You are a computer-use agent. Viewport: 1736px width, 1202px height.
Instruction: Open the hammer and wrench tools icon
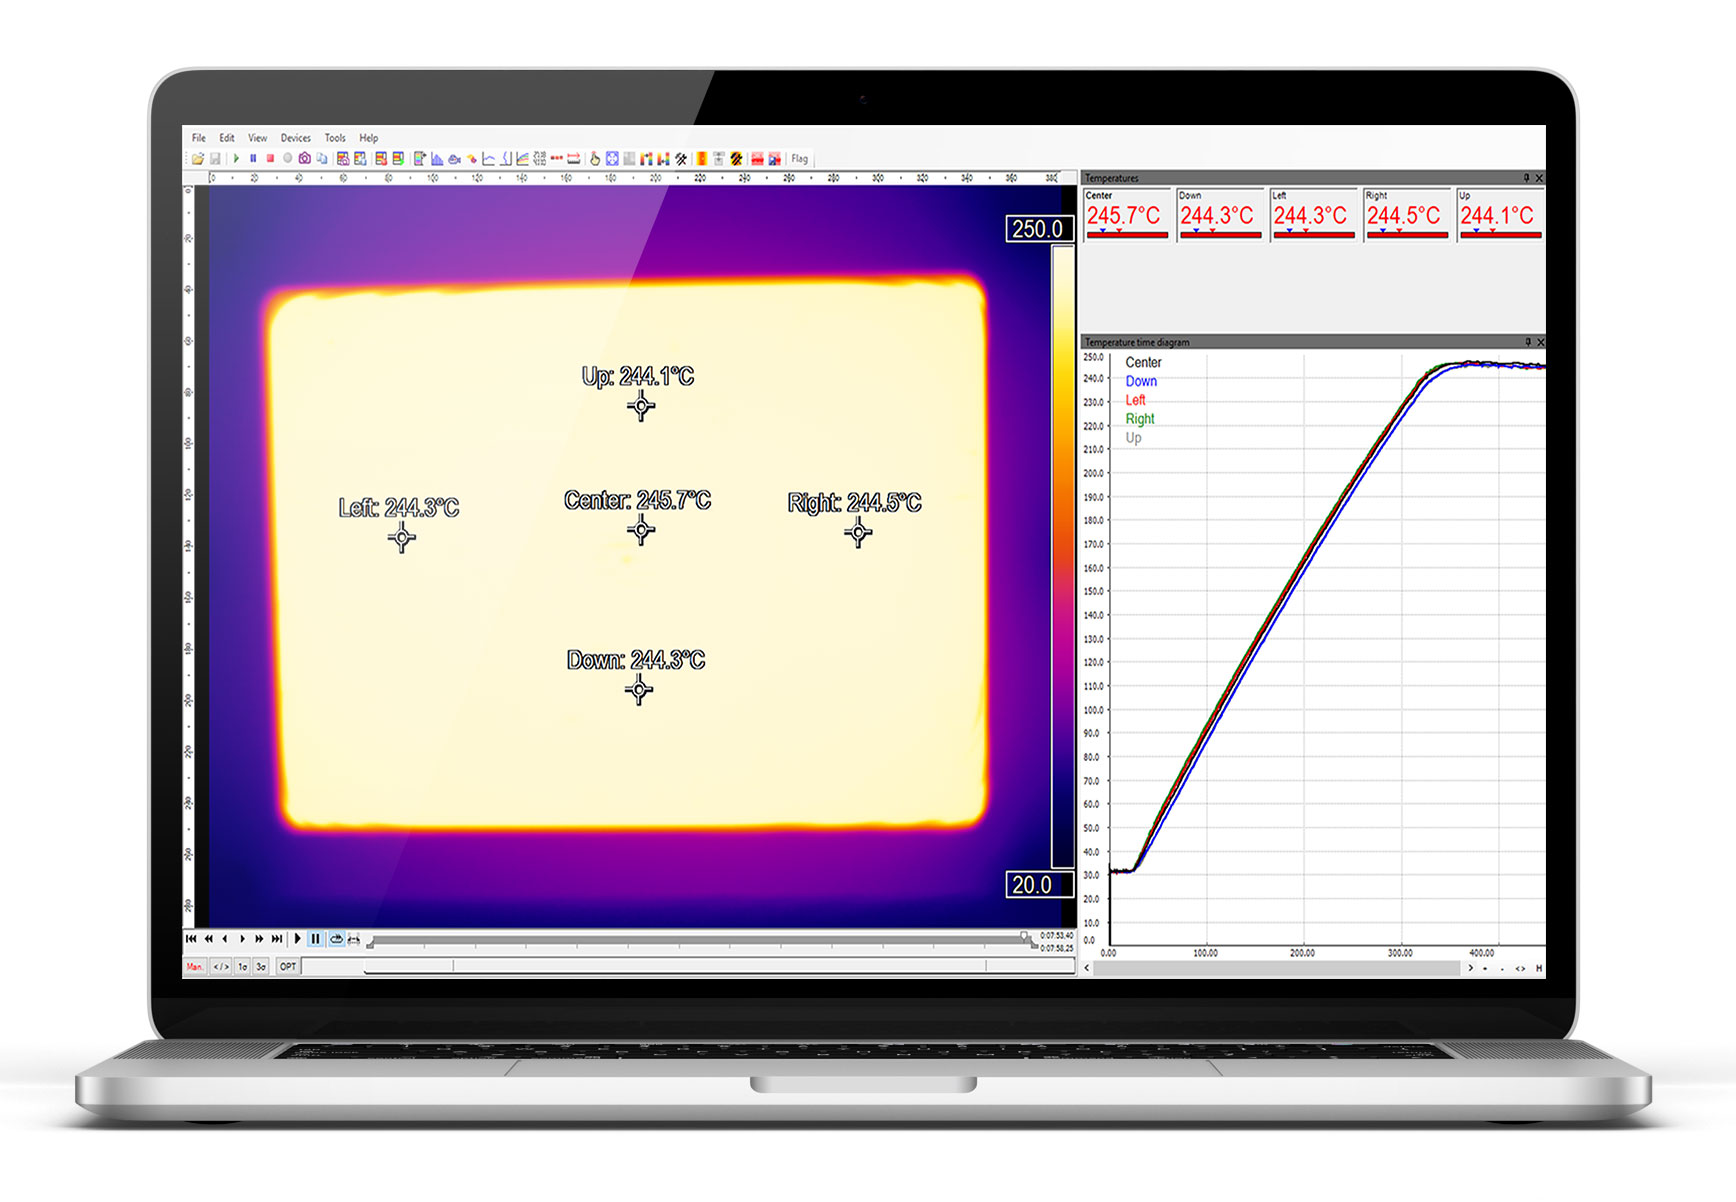point(681,158)
